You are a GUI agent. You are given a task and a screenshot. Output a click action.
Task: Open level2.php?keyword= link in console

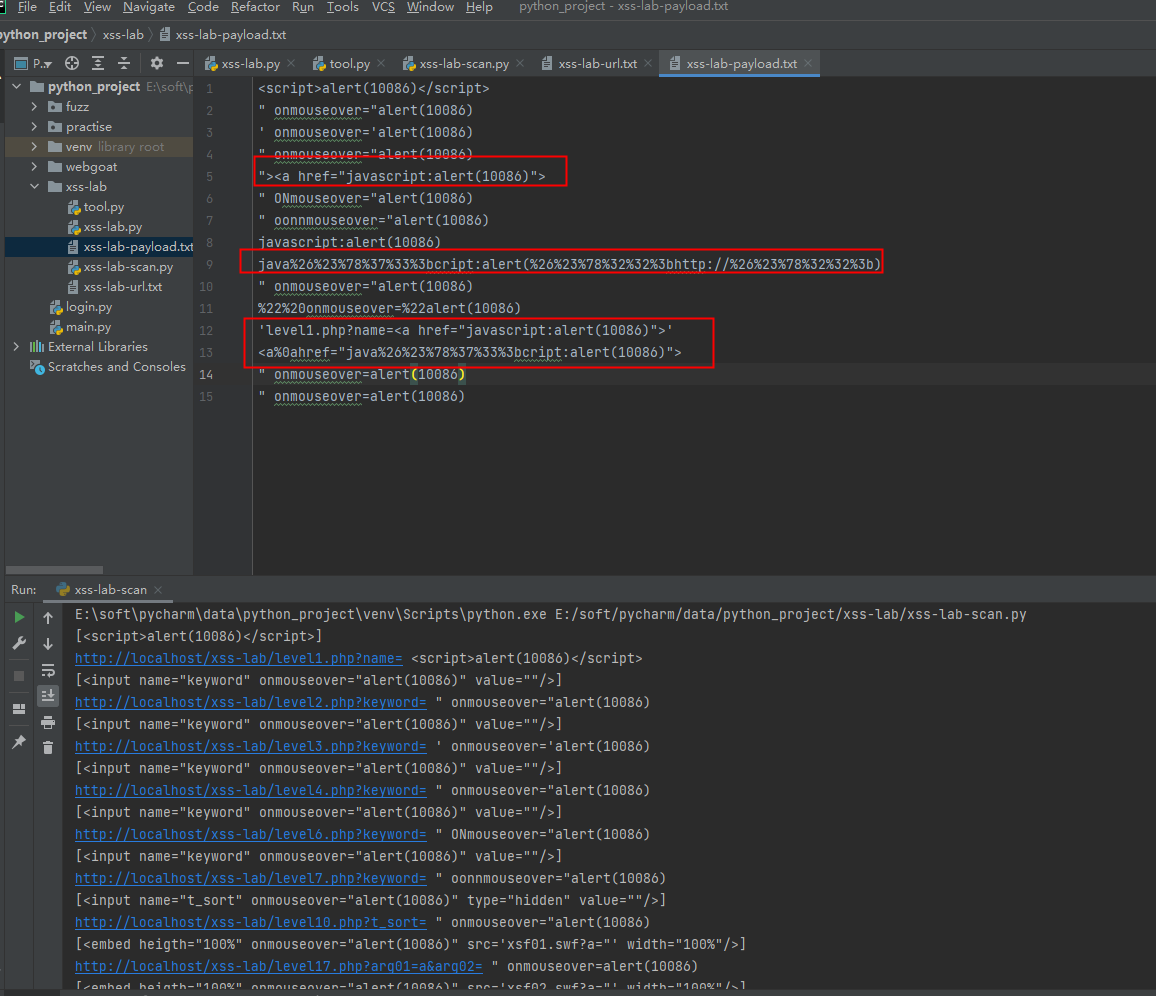click(x=251, y=703)
